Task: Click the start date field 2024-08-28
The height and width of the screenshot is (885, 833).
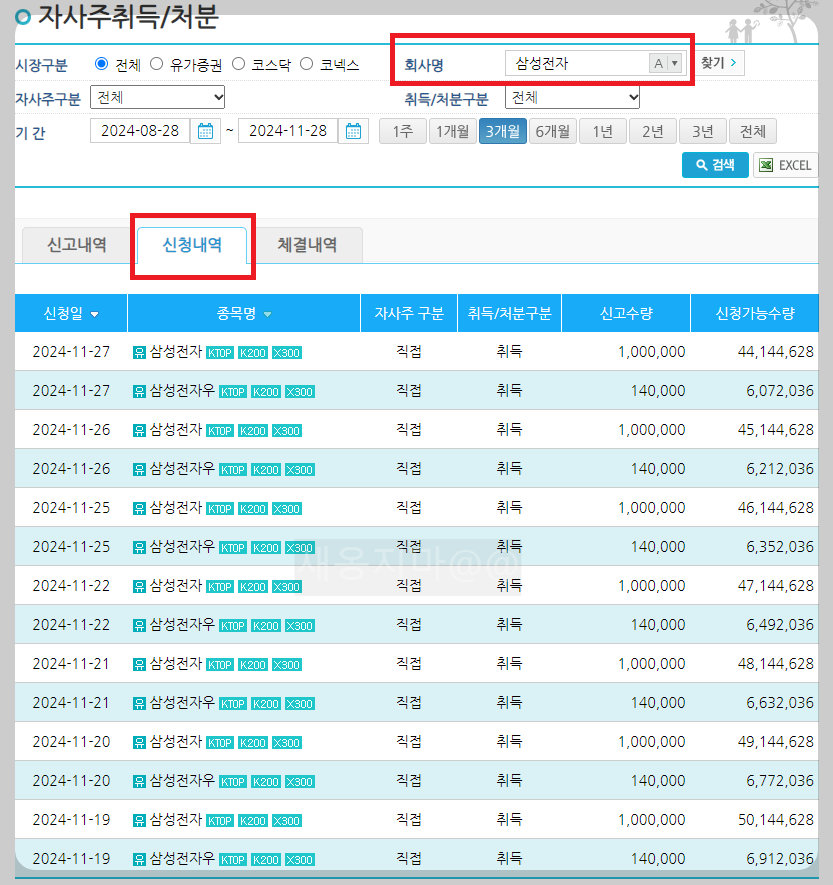Action: tap(140, 132)
